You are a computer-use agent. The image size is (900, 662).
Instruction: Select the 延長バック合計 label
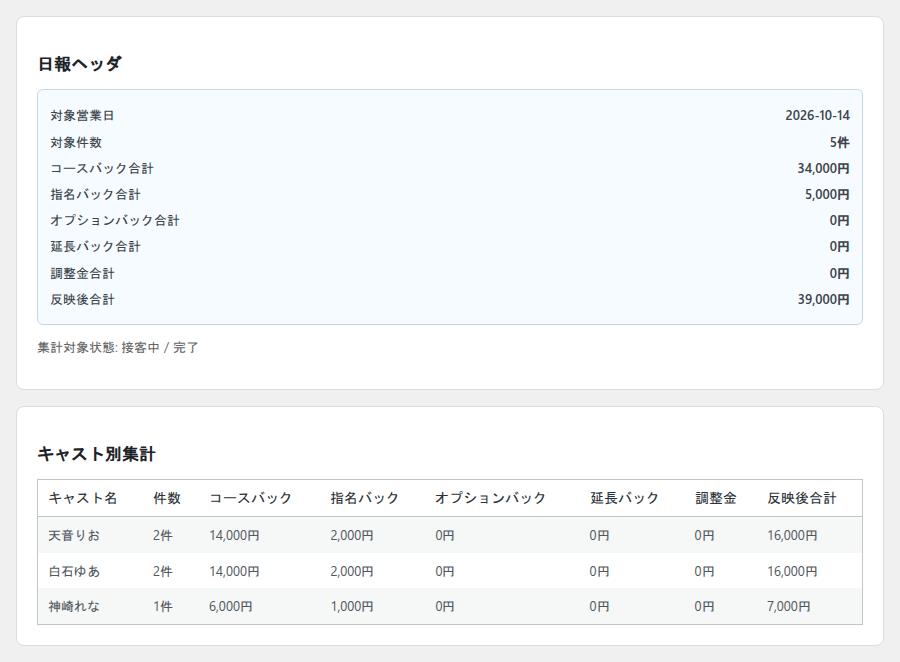[x=95, y=246]
